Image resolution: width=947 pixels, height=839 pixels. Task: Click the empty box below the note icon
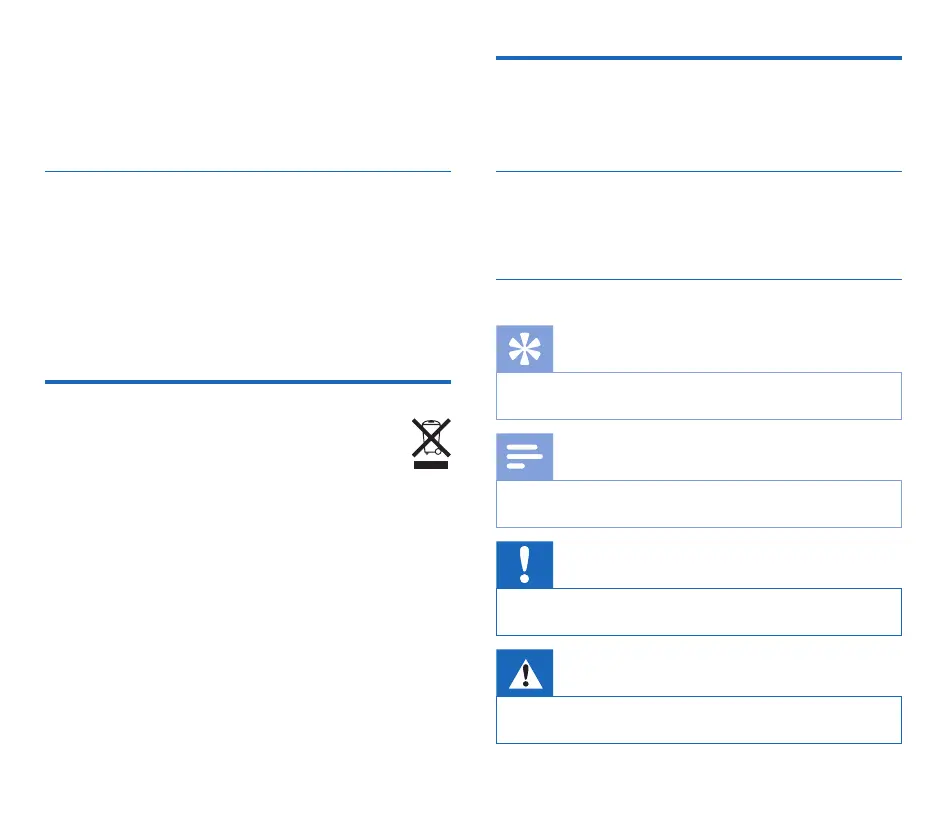(699, 504)
